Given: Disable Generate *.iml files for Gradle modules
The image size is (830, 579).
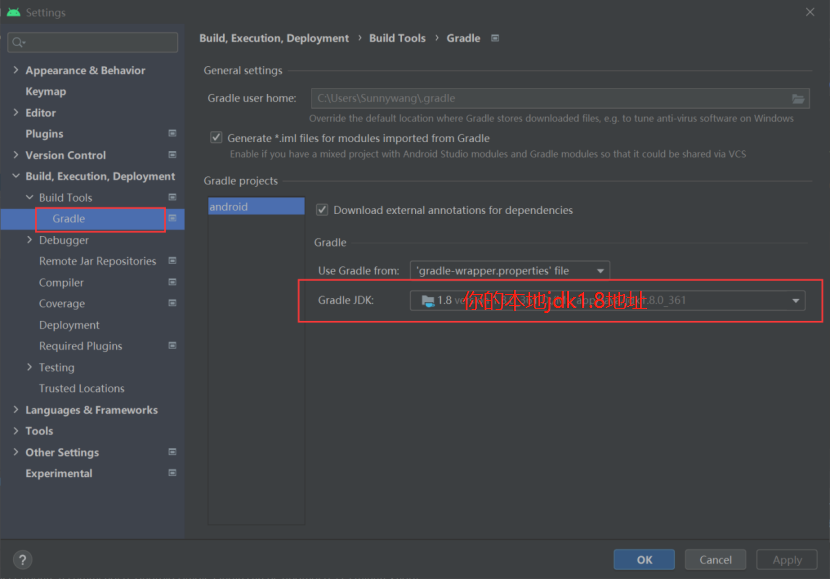Looking at the screenshot, I should 216,138.
